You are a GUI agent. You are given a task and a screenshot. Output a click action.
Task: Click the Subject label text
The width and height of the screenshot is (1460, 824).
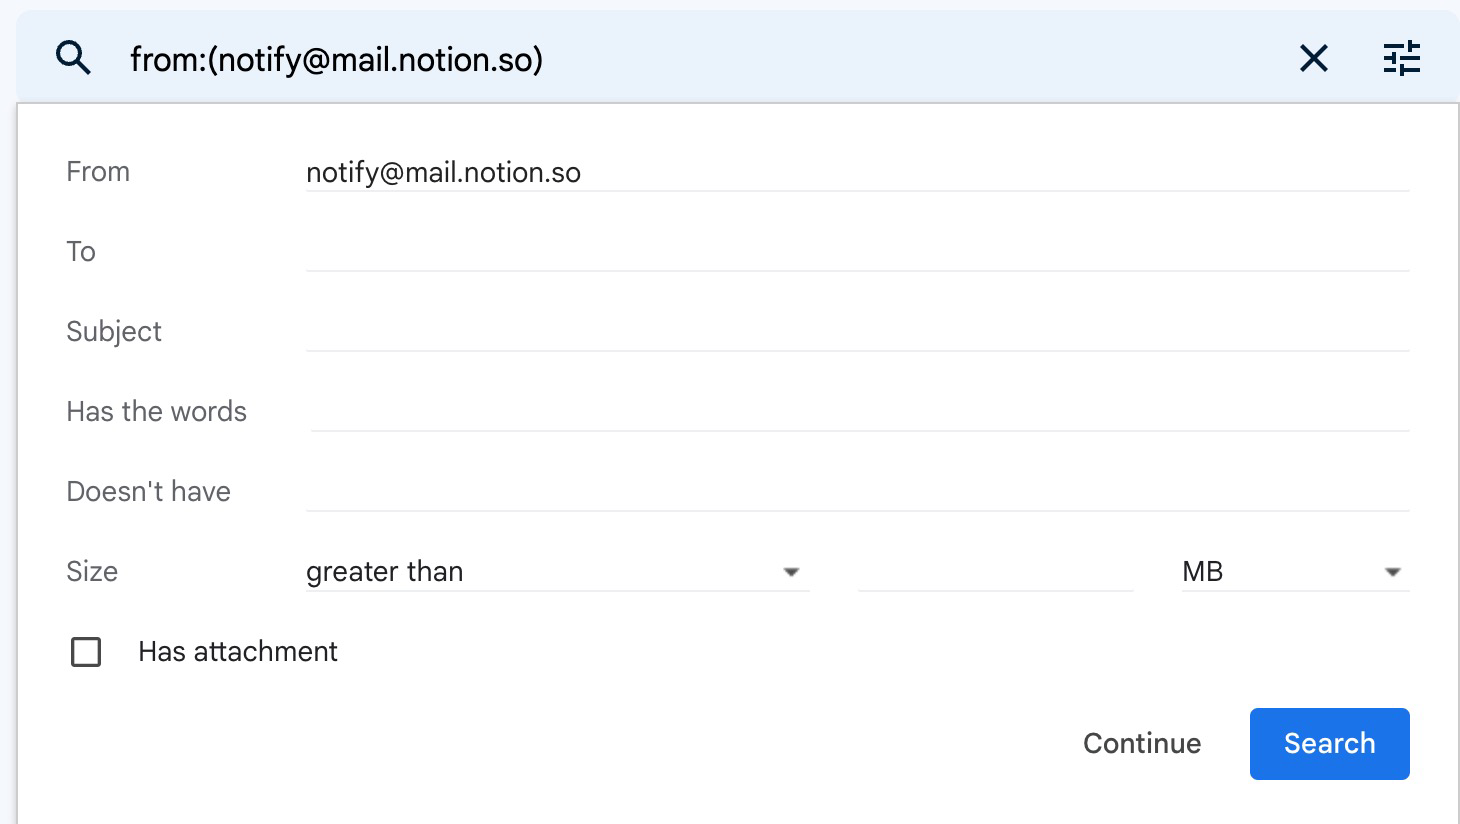point(114,332)
